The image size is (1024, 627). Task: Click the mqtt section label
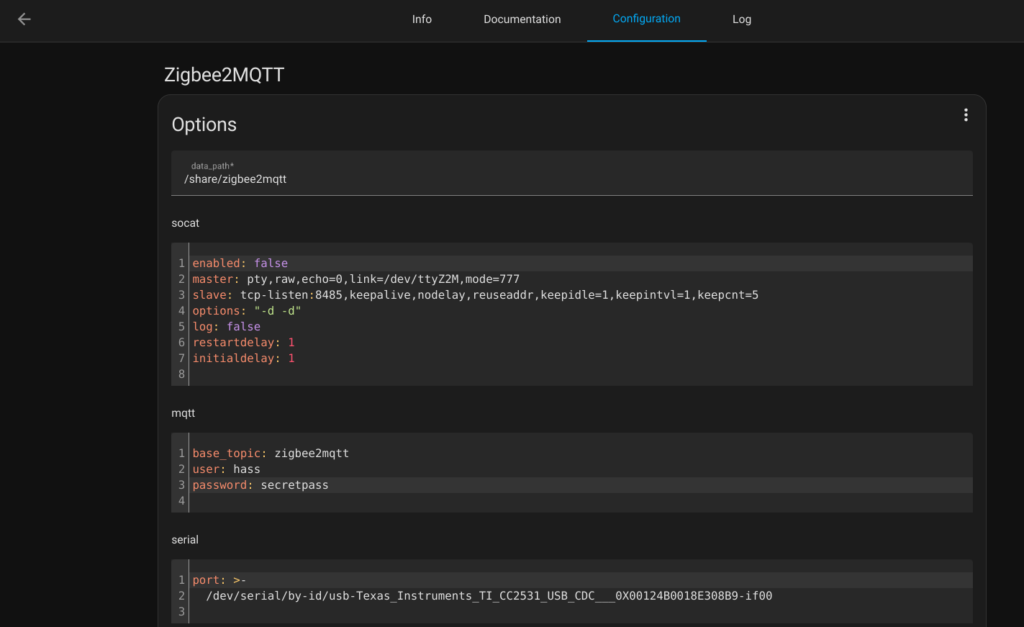[x=183, y=413]
